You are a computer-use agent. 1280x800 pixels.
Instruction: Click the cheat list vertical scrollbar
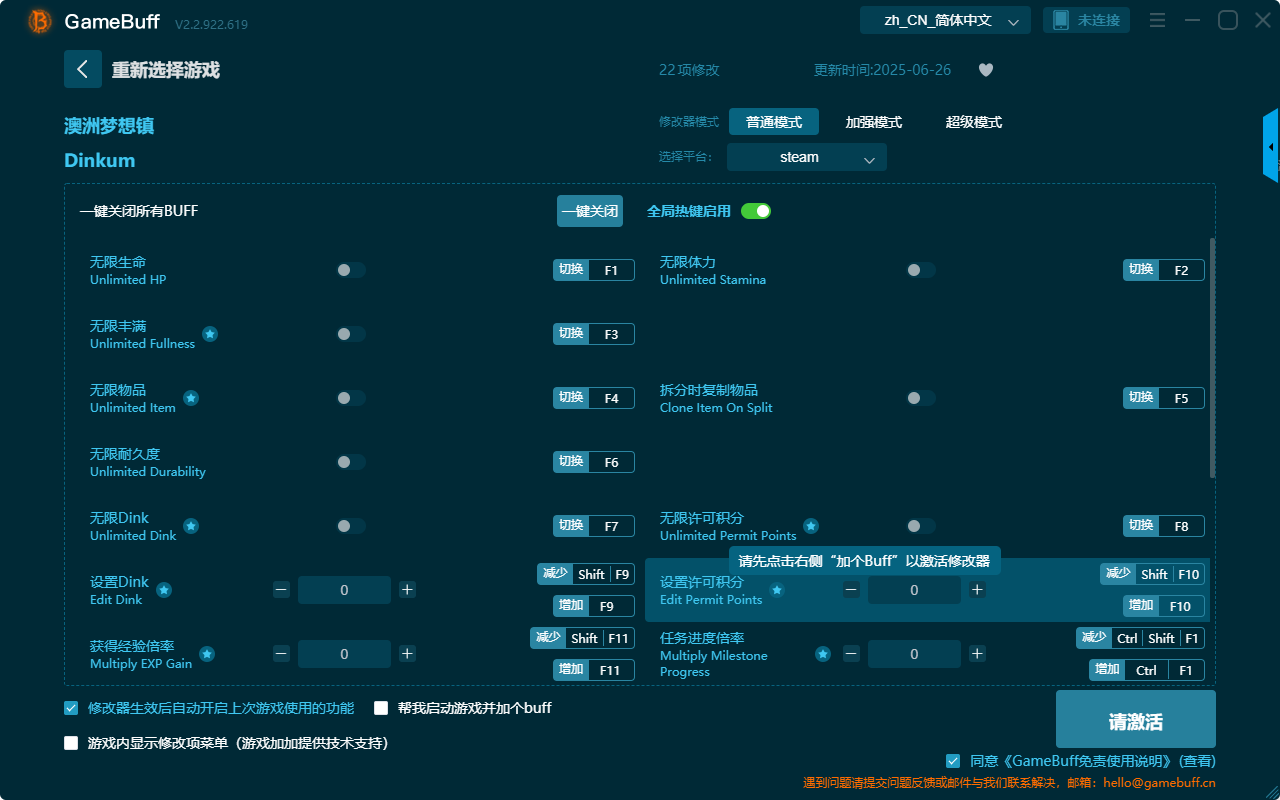click(x=1213, y=358)
